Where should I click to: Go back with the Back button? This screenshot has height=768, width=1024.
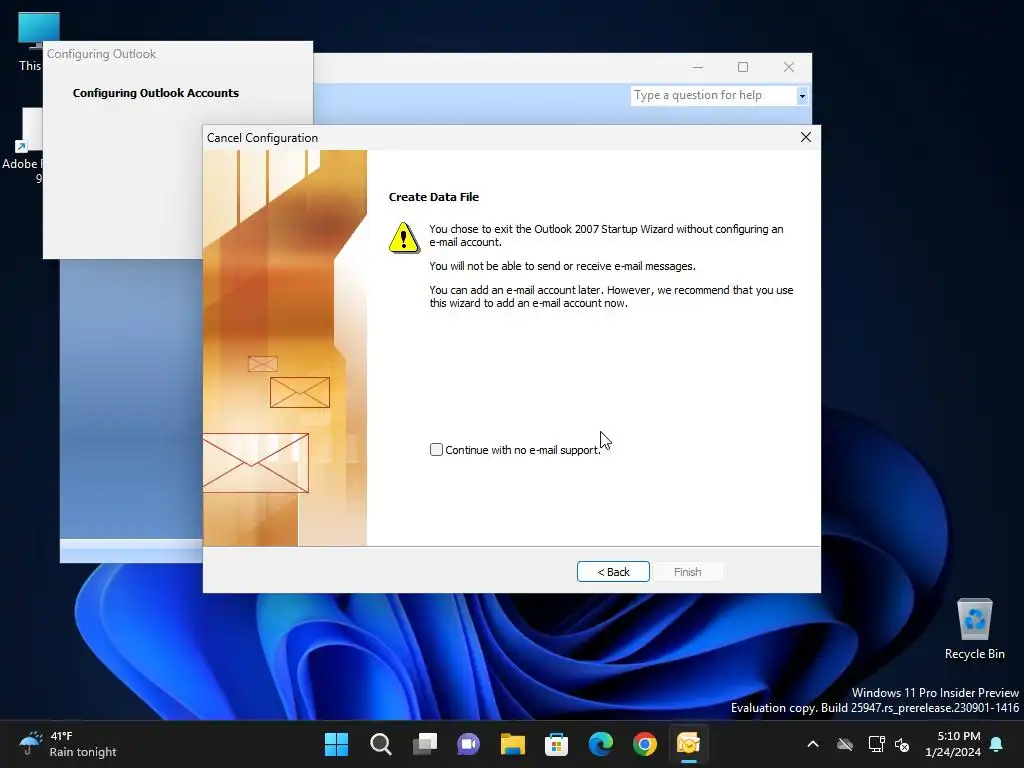coord(613,571)
